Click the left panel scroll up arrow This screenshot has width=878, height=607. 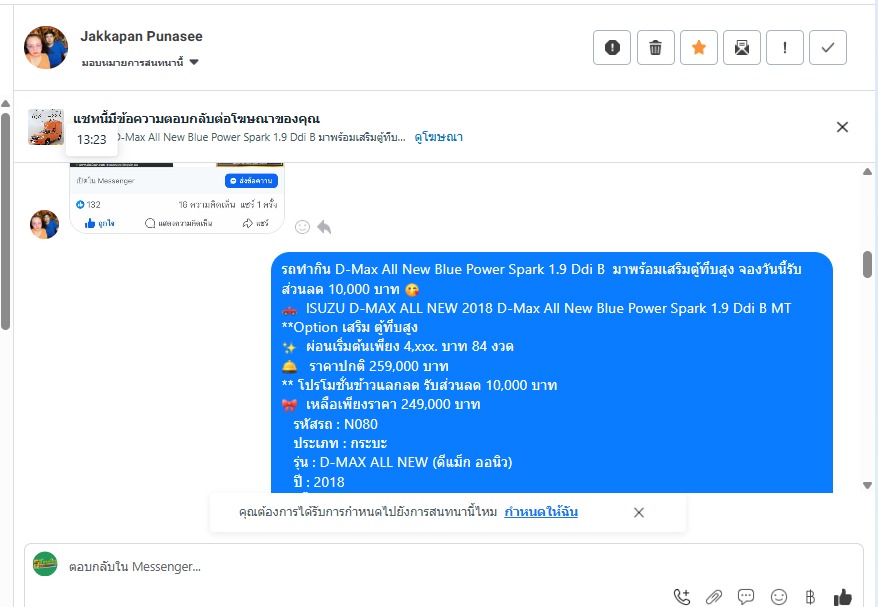click(6, 104)
